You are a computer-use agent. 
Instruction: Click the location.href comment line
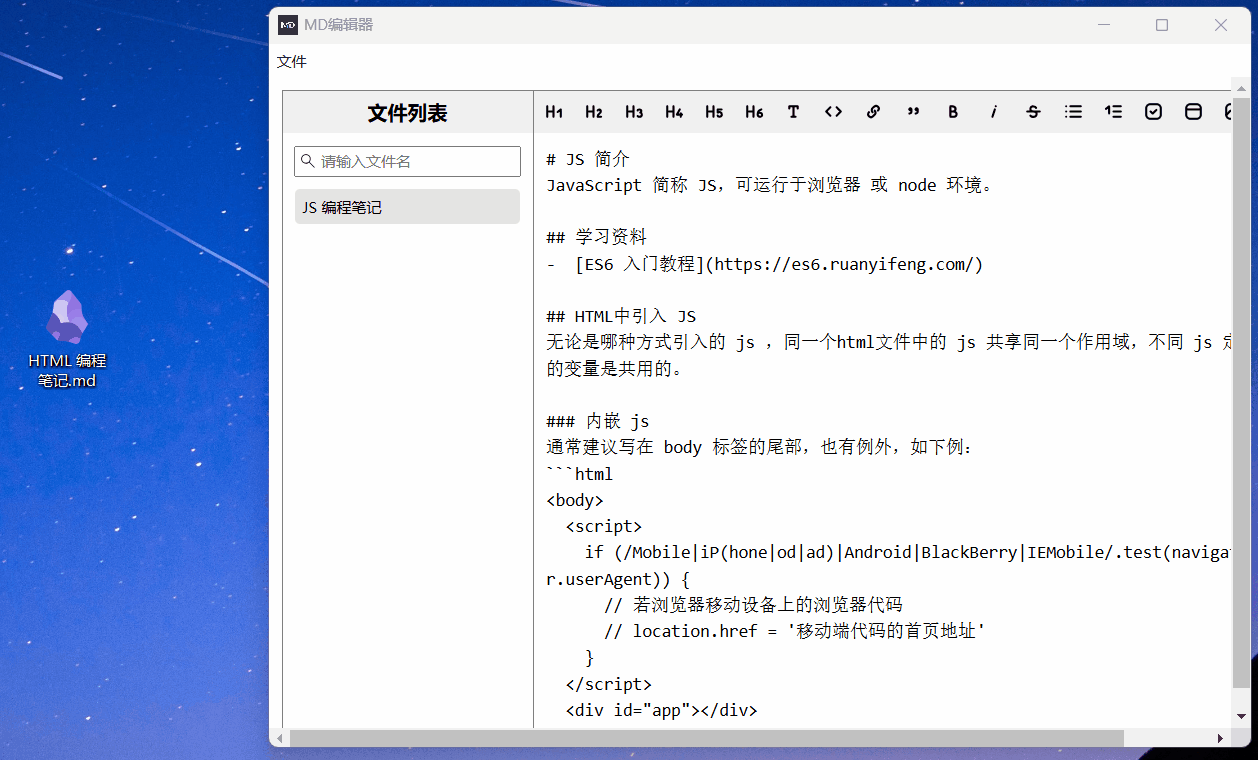click(x=795, y=631)
